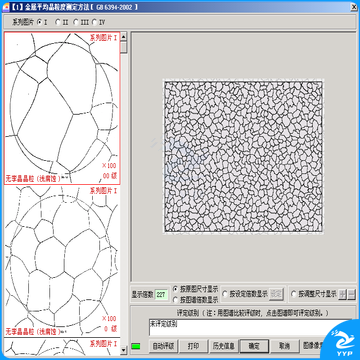Choose 按原图尺寸显示 display option
Image resolution: width=360 pixels, height=360 pixels.
[x=175, y=289]
